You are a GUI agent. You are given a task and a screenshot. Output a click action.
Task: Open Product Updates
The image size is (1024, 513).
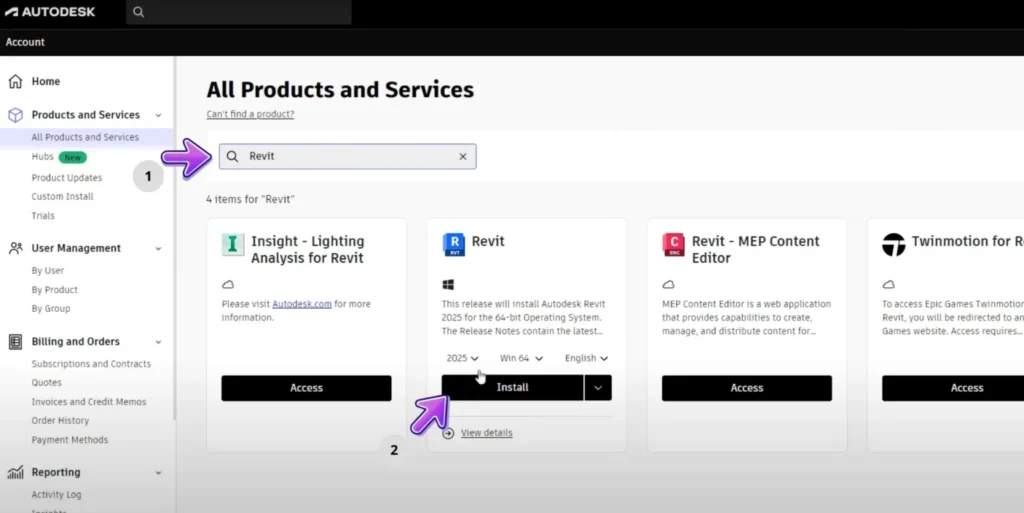pos(67,178)
